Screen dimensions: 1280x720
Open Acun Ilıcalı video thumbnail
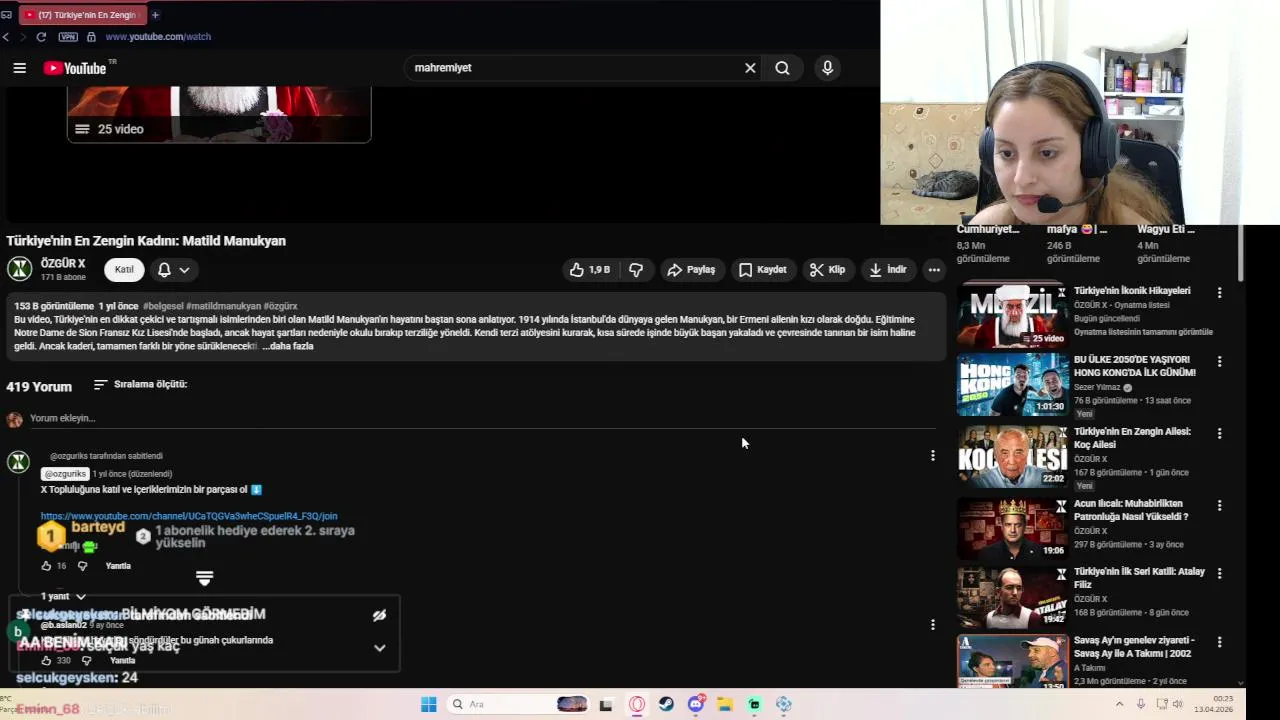coord(1012,528)
